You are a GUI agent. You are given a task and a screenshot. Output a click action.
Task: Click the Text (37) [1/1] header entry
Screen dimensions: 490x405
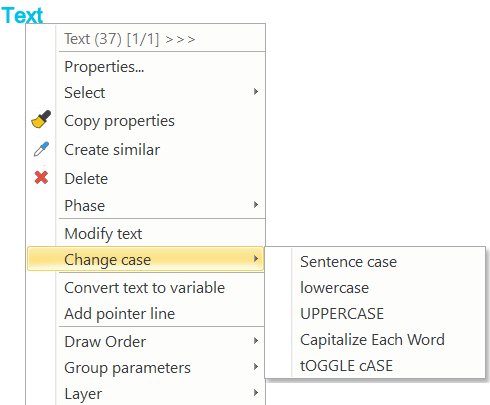[x=129, y=39]
